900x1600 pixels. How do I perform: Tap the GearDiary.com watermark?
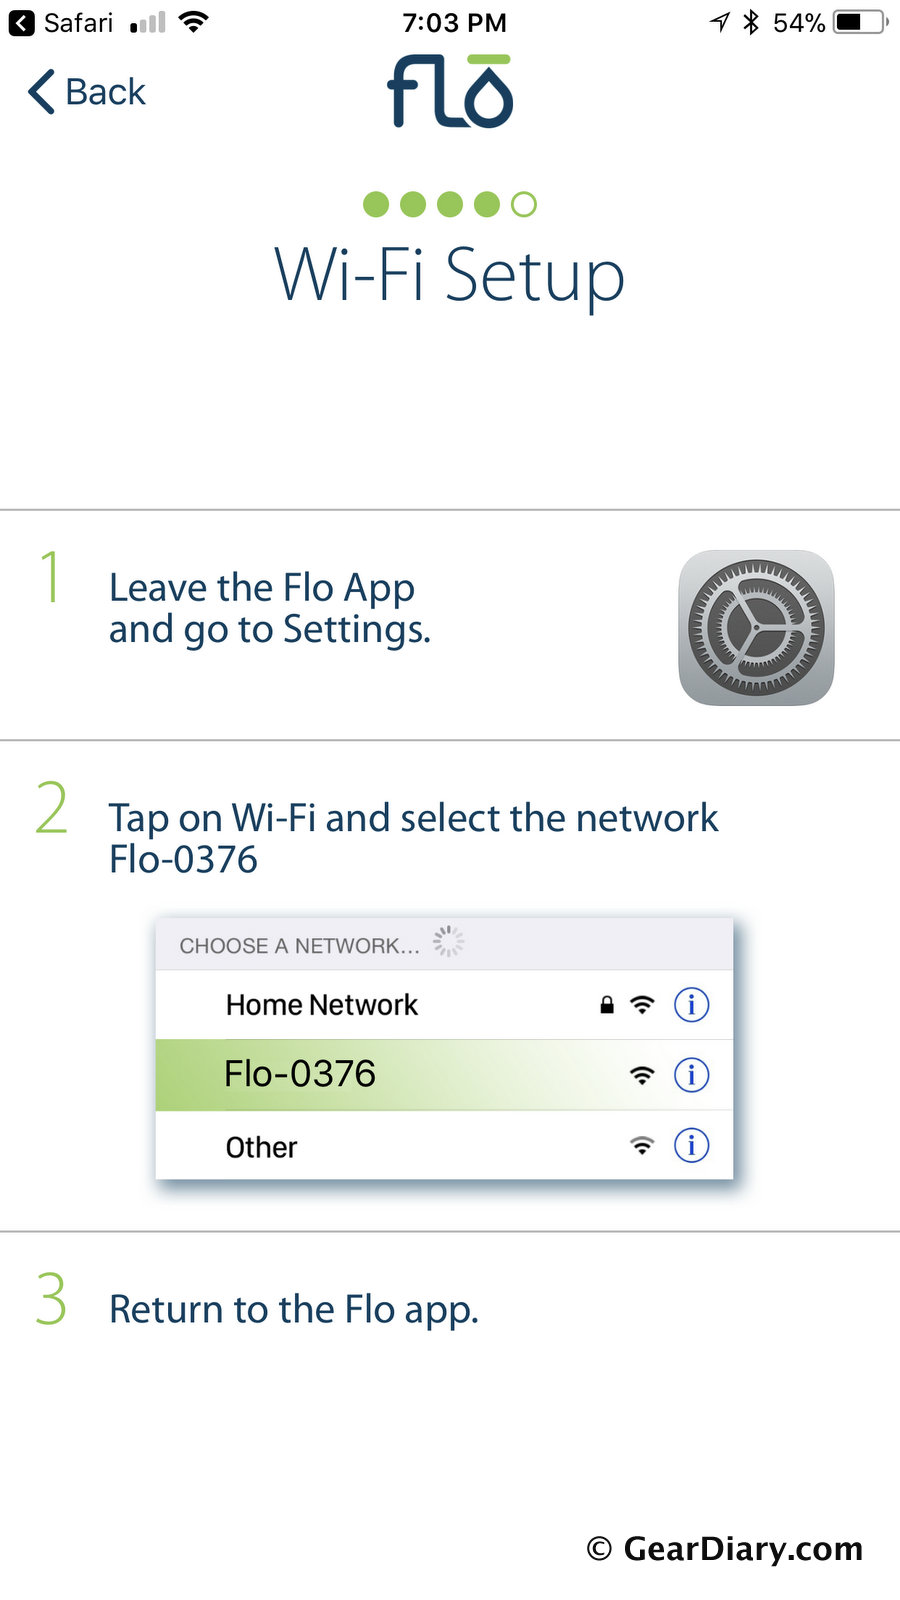[725, 1548]
